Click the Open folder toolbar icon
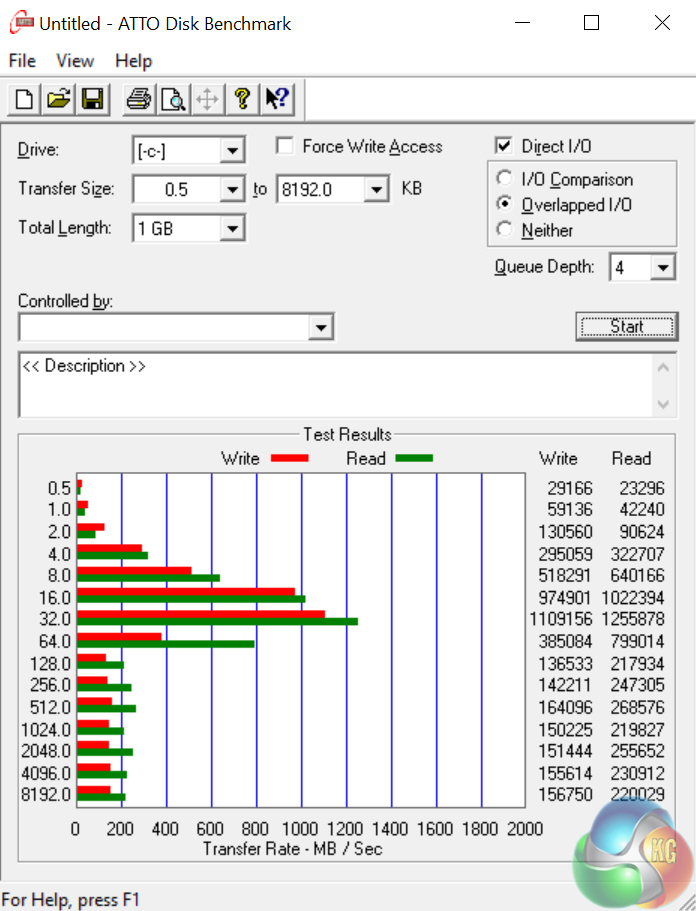Image resolution: width=696 pixels, height=911 pixels. (58, 99)
